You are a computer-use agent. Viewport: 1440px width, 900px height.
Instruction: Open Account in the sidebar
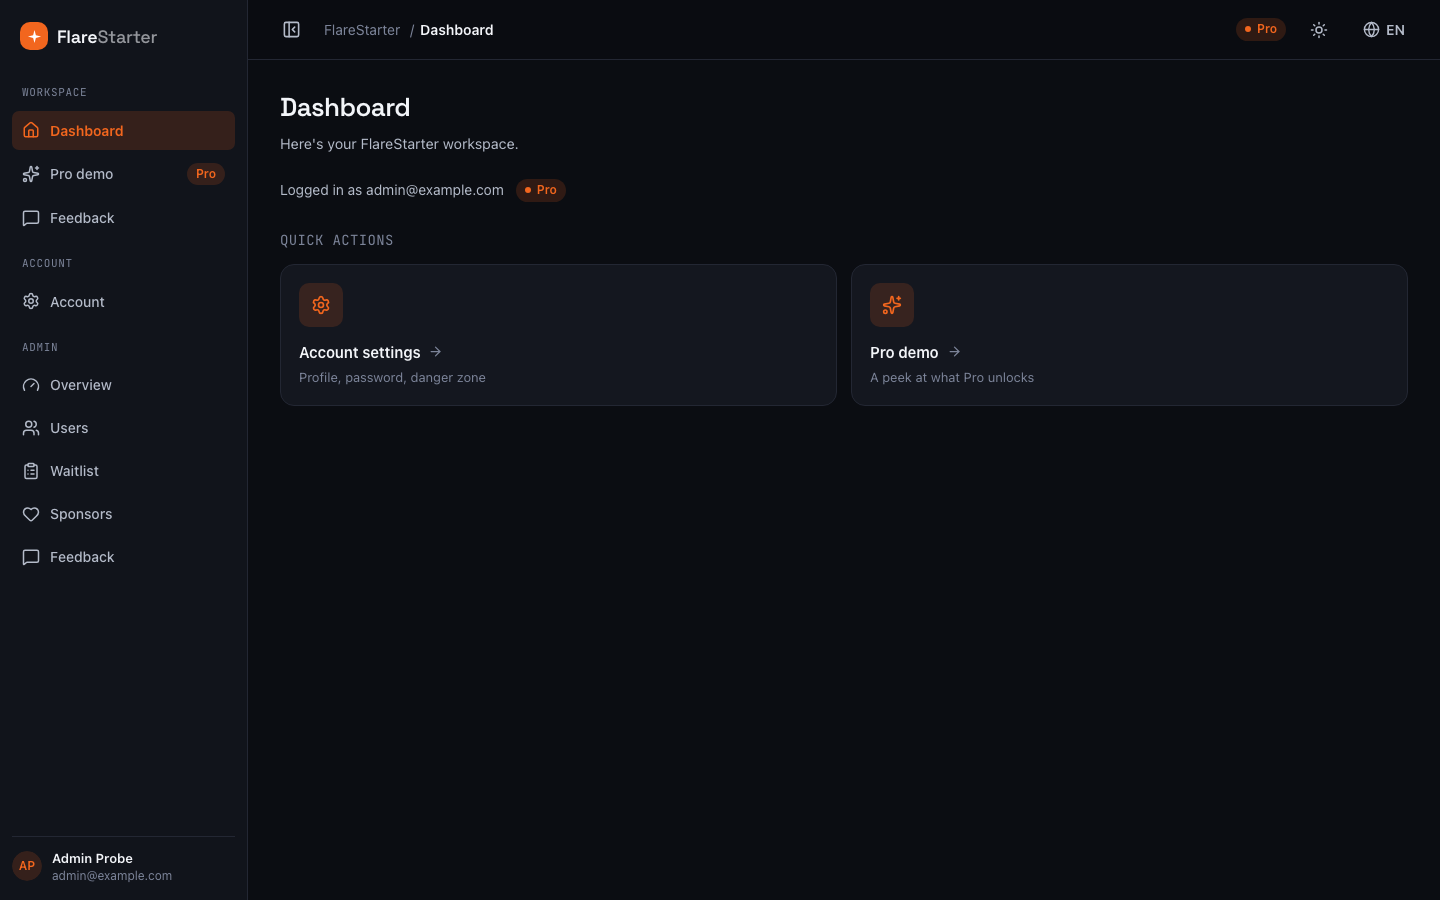pos(123,302)
